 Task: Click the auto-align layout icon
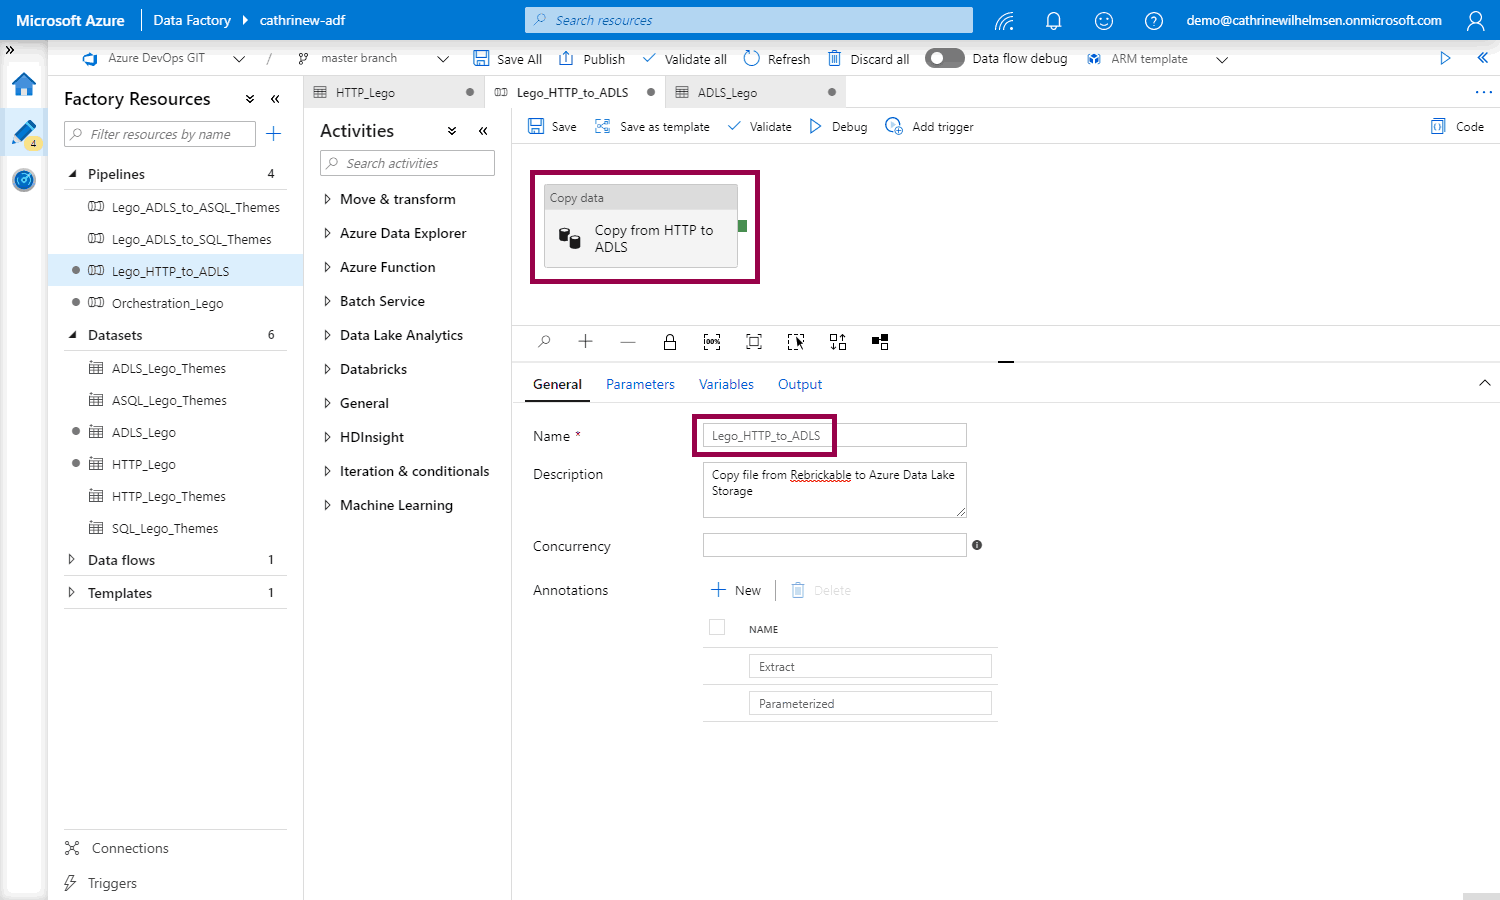838,342
